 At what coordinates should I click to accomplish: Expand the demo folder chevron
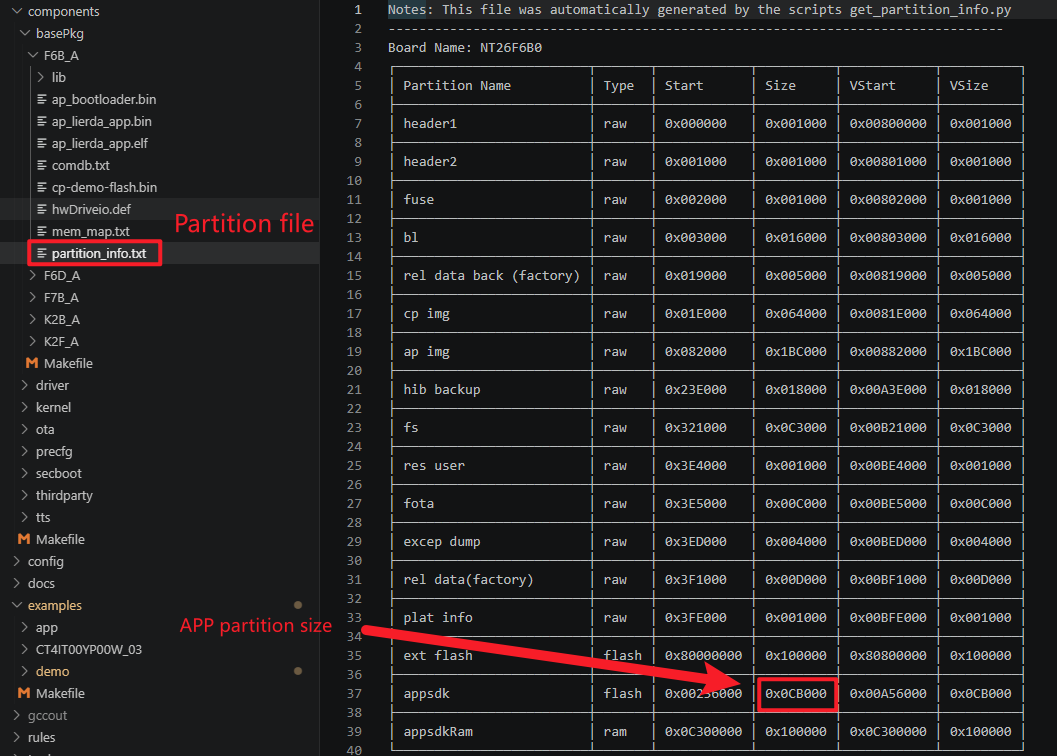[25, 671]
